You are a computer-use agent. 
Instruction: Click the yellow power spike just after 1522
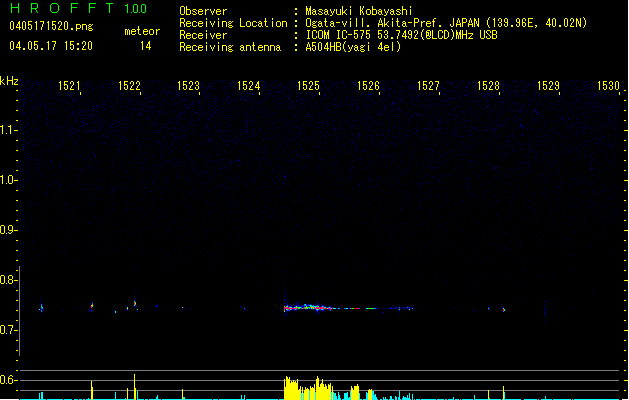pyautogui.click(x=134, y=387)
